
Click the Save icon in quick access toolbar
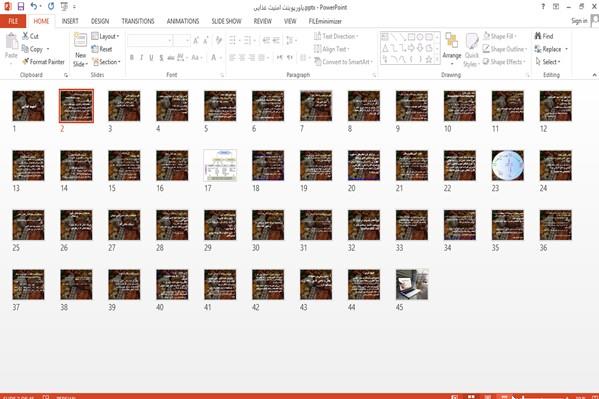[x=21, y=6]
